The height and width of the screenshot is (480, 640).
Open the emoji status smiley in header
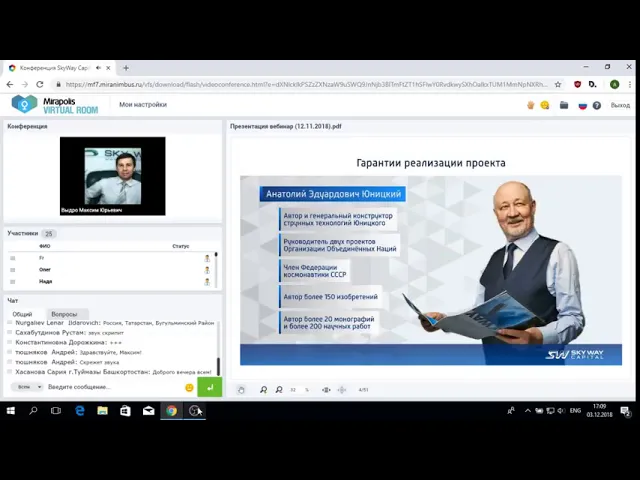point(545,105)
